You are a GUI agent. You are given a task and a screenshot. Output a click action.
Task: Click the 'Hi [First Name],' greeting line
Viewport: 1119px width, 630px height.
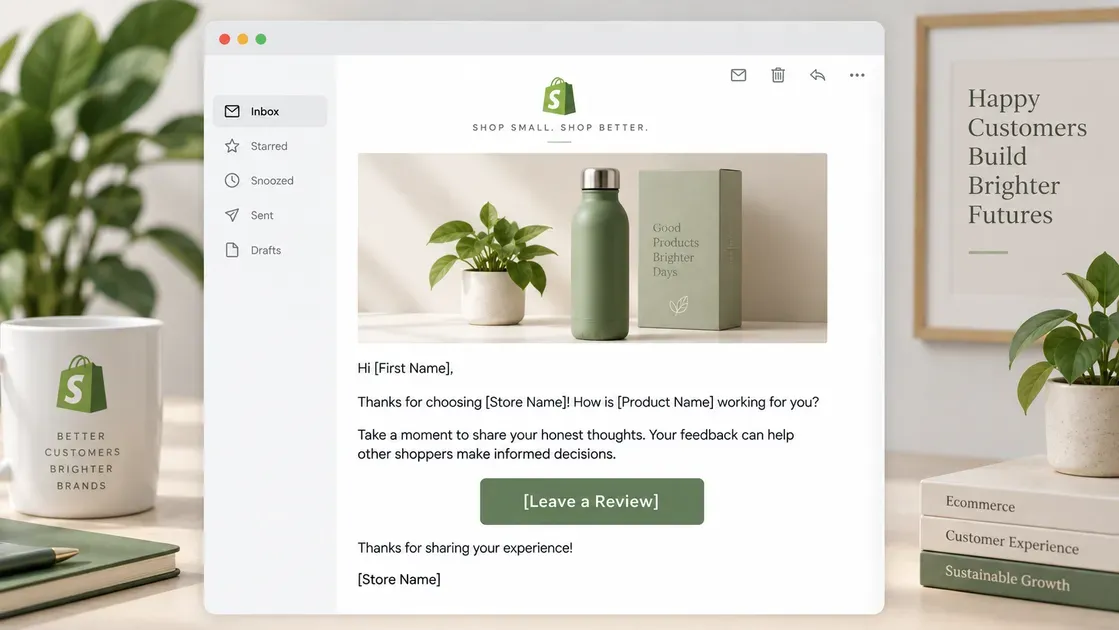coord(405,368)
